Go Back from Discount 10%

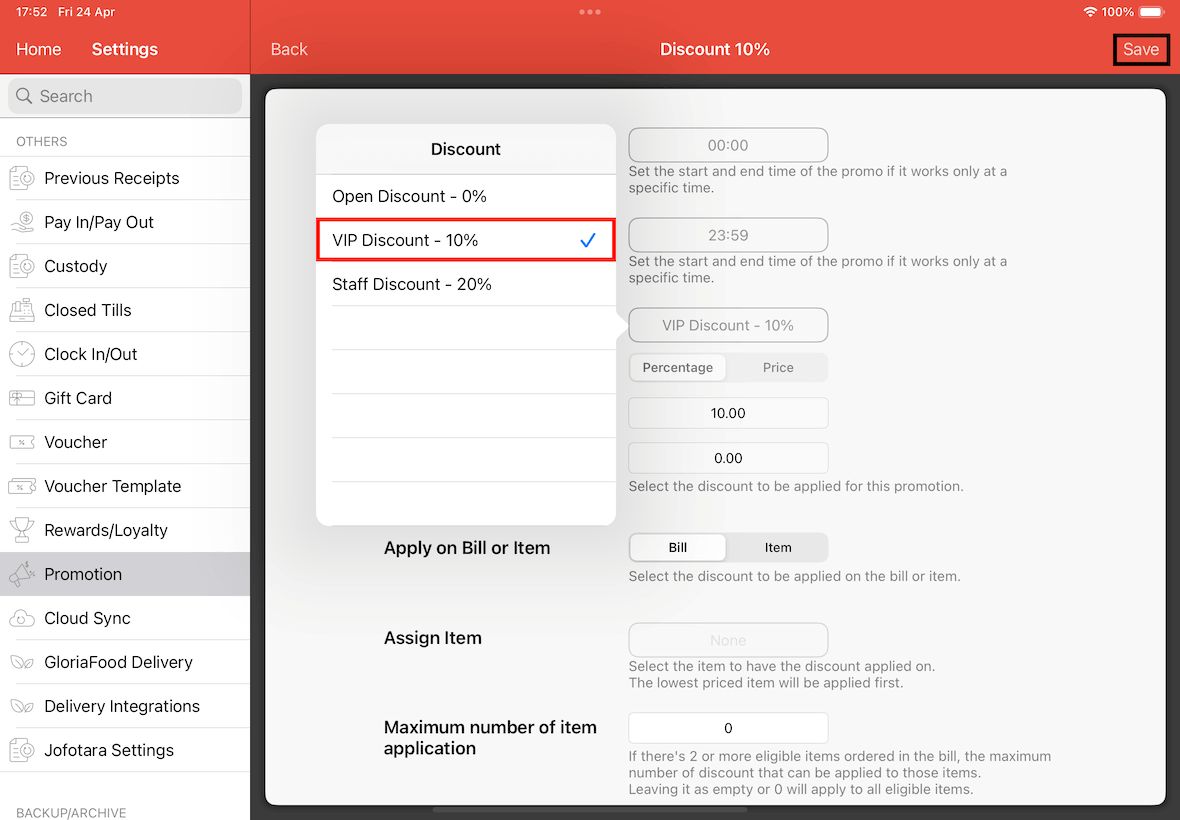tap(289, 50)
